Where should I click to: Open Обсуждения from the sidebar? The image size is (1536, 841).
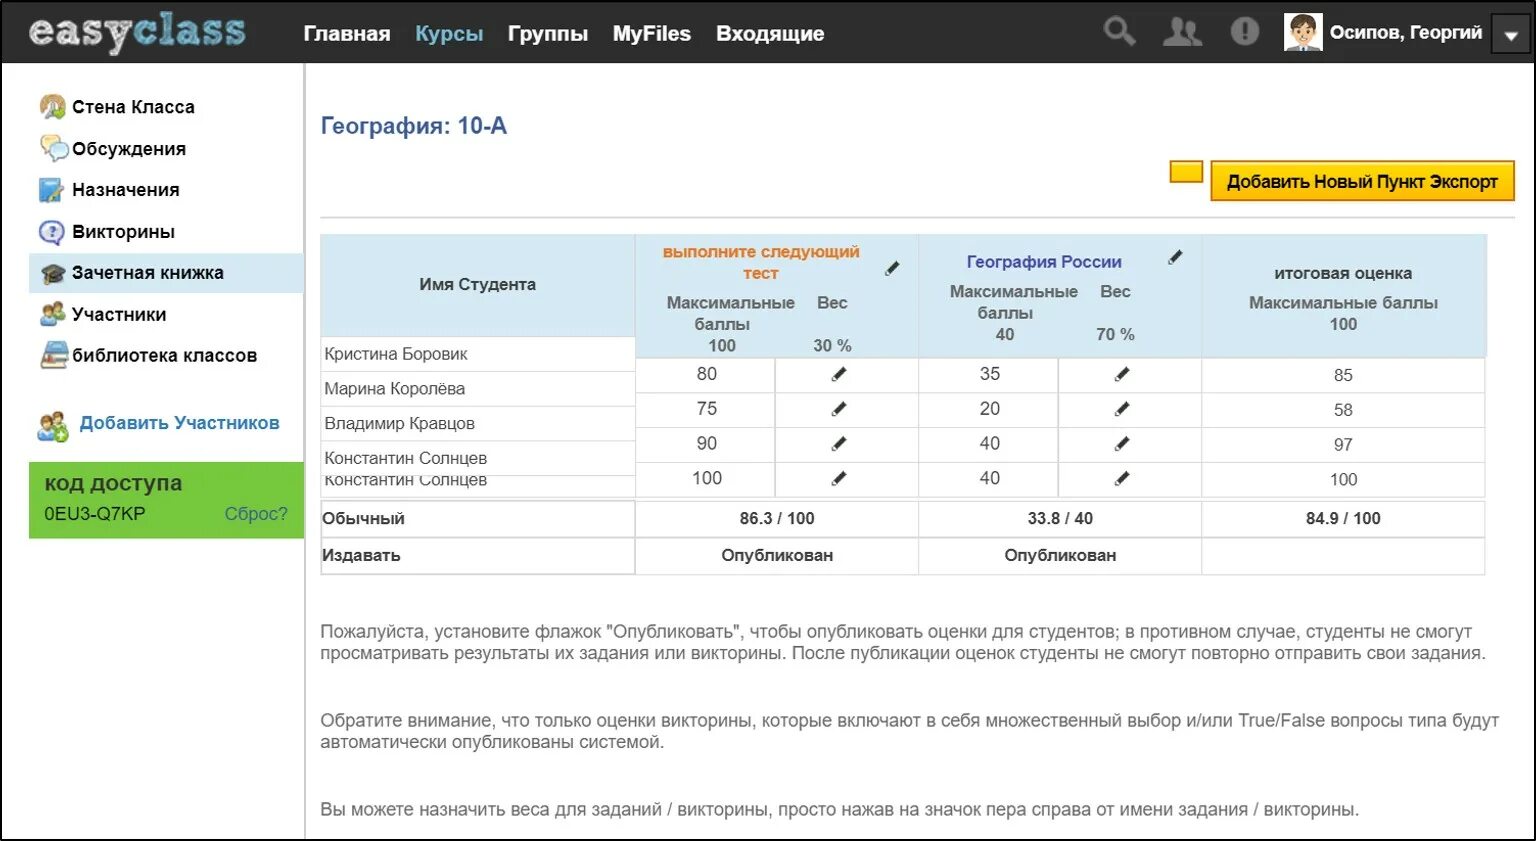coord(128,148)
